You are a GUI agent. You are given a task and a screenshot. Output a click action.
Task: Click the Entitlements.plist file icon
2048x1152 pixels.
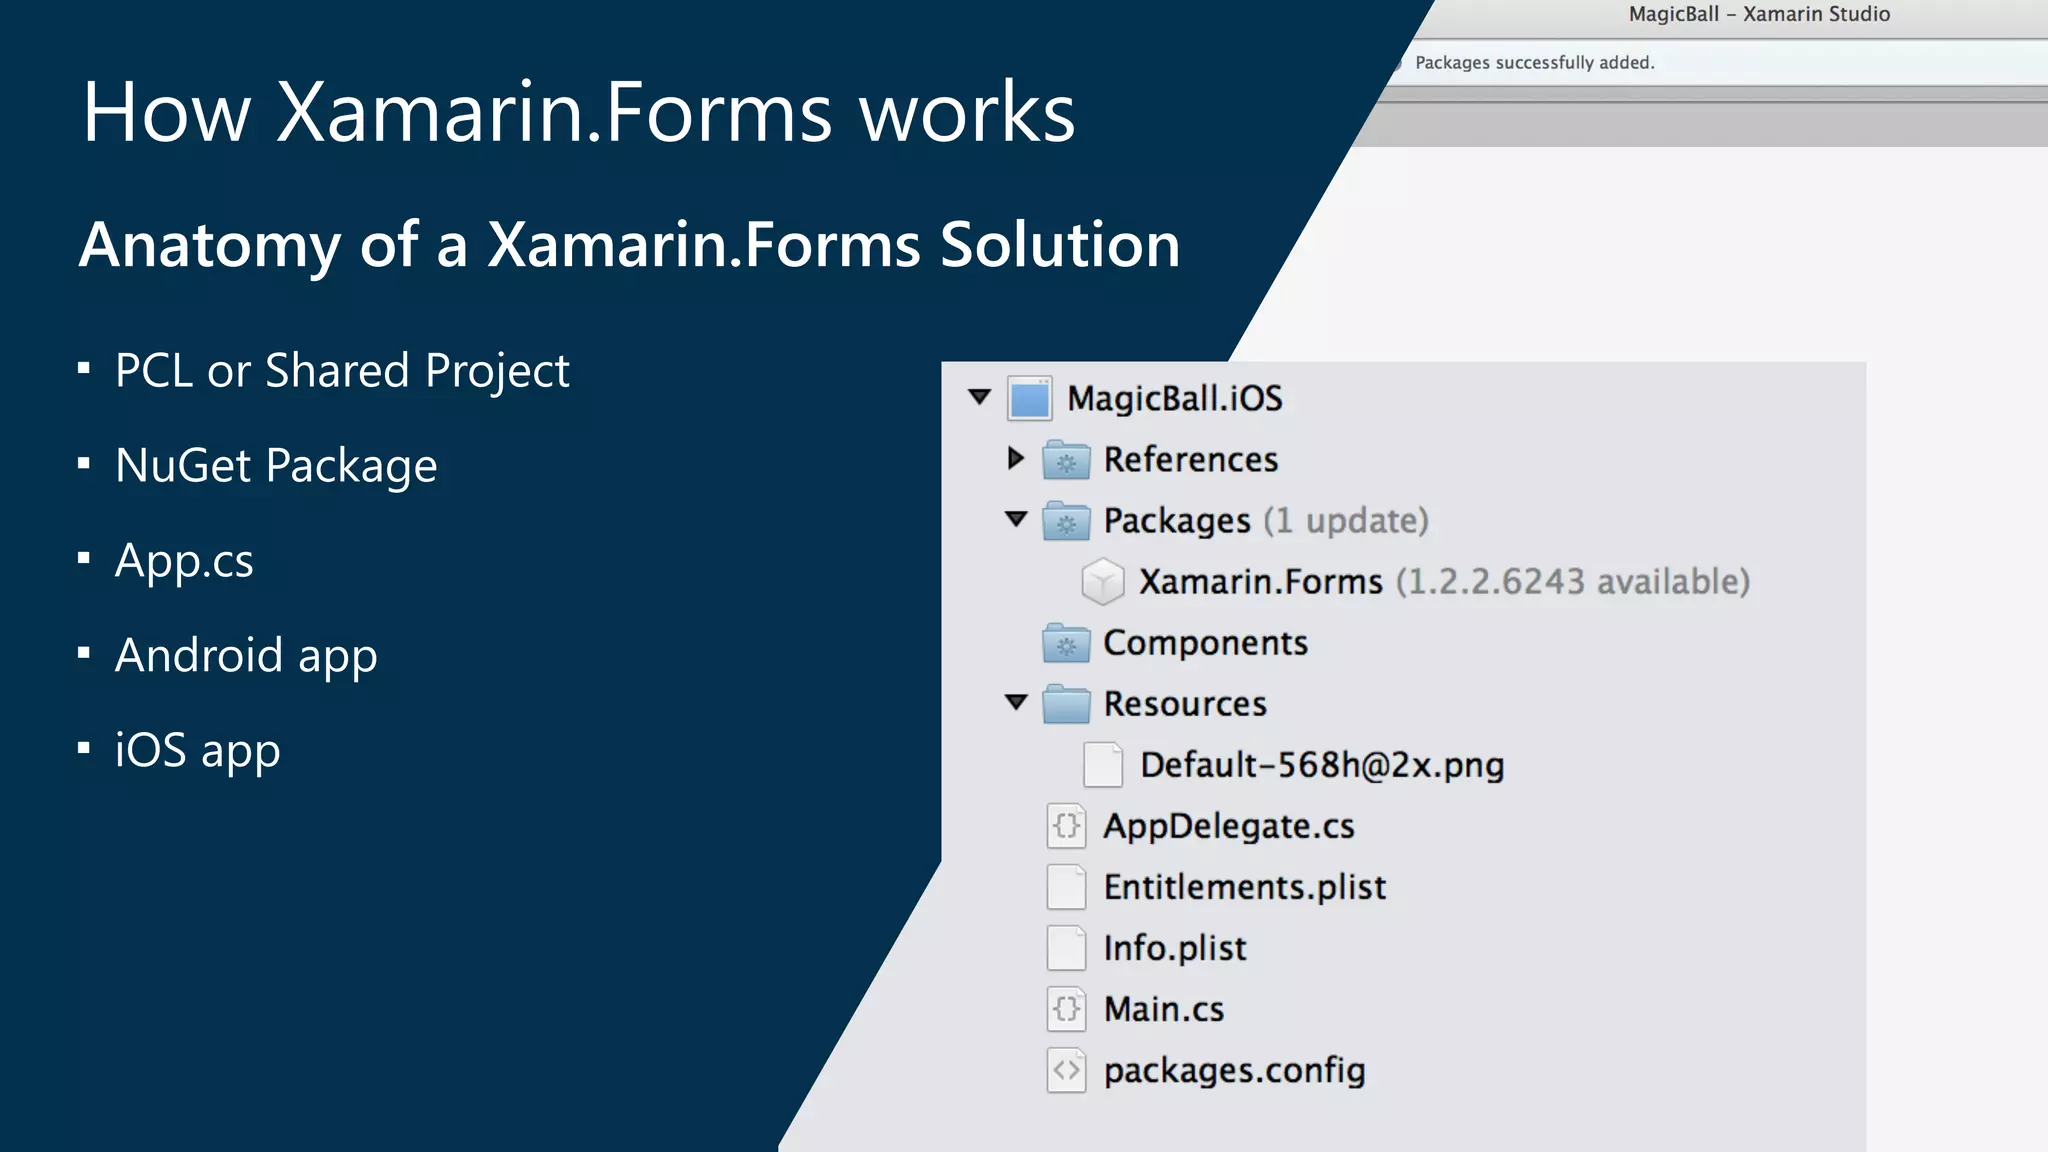click(1066, 887)
